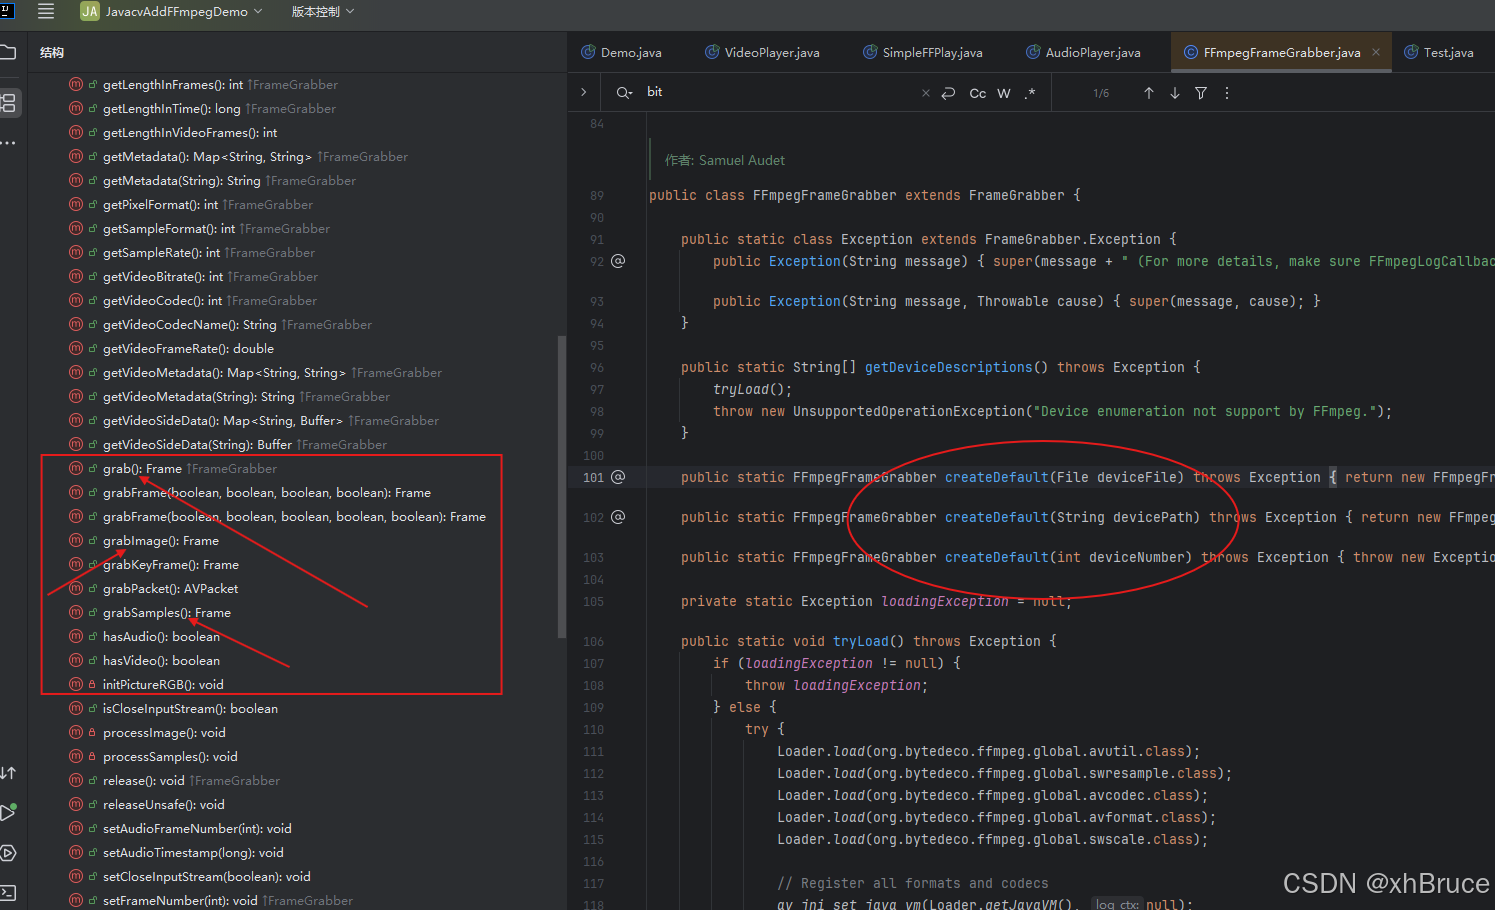
Task: Switch to AudioPlayer.java tab
Action: [x=1083, y=52]
